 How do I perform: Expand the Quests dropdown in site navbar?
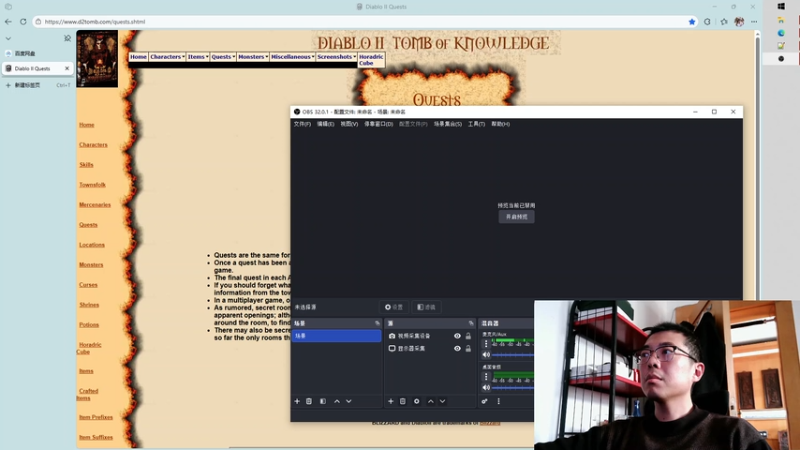pyautogui.click(x=223, y=57)
